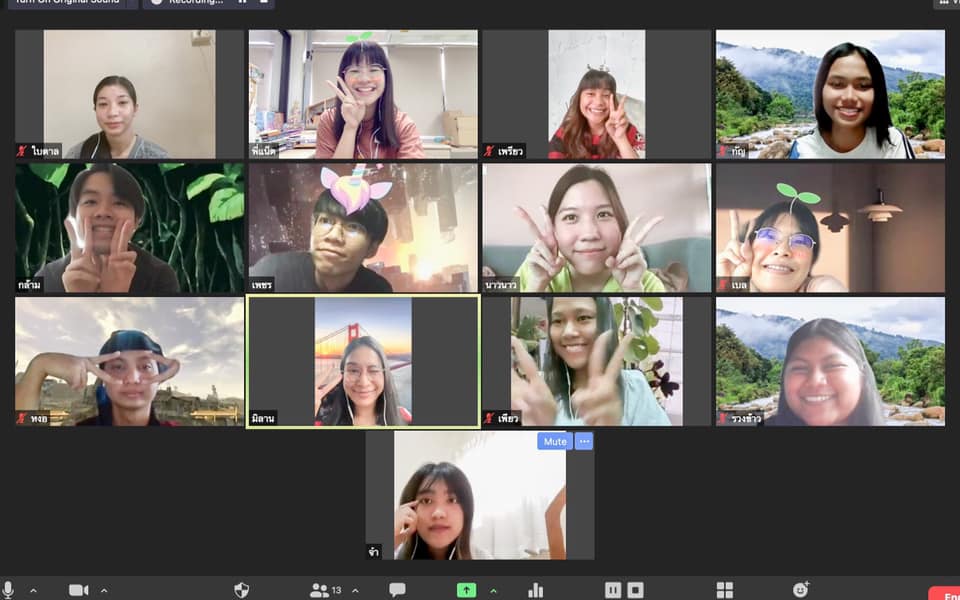Open share screen options arrow
The height and width of the screenshot is (600, 960).
coord(493,590)
